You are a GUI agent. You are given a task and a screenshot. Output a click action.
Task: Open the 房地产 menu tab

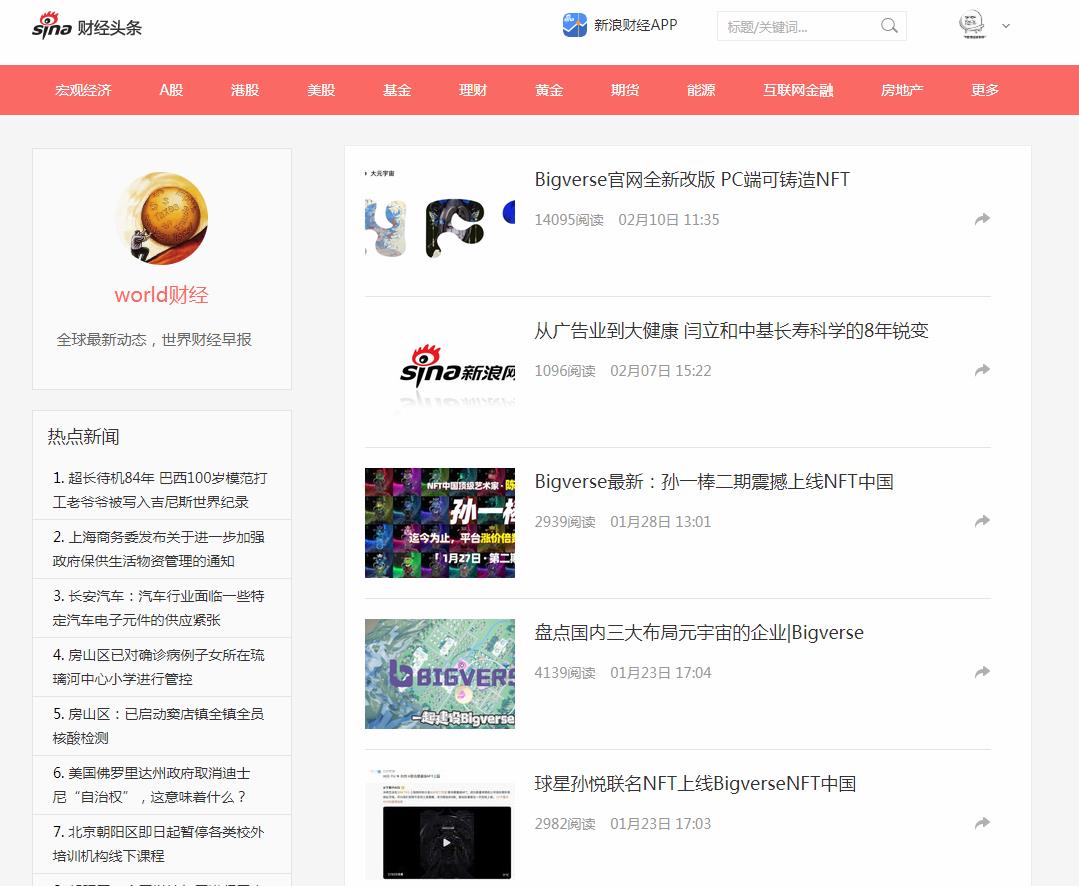[902, 90]
